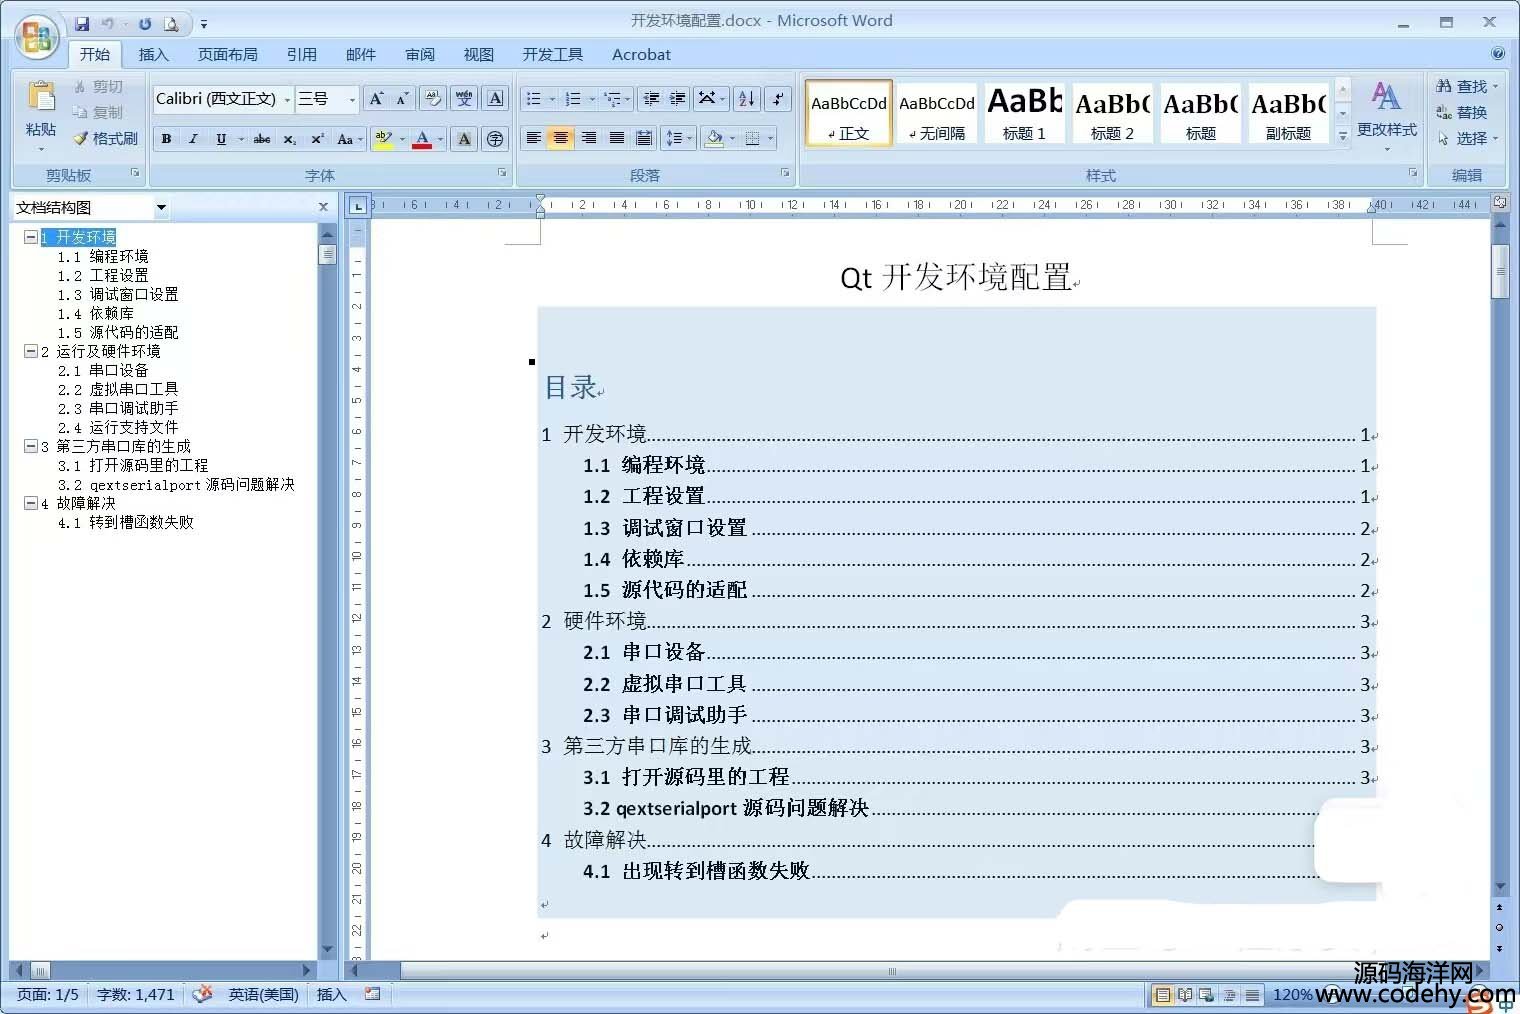The height and width of the screenshot is (1014, 1520).
Task: Open Change Case (Aa) dropdown
Action: click(x=348, y=139)
